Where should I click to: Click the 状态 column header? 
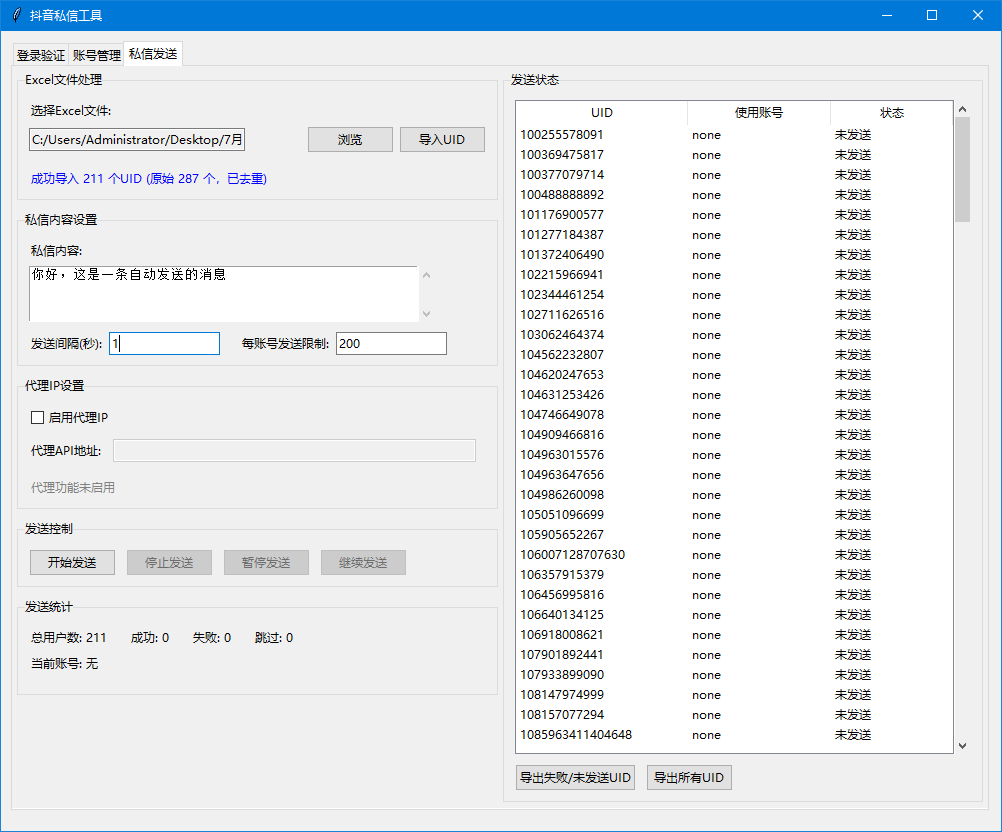pyautogui.click(x=891, y=112)
